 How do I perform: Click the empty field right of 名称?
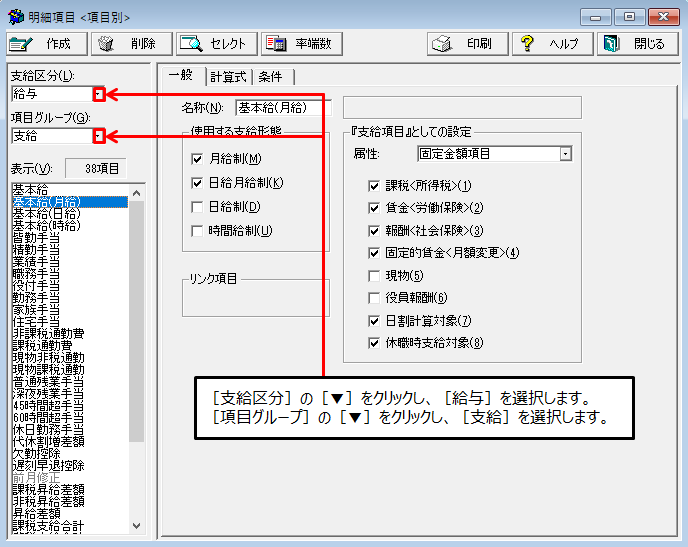[462, 108]
